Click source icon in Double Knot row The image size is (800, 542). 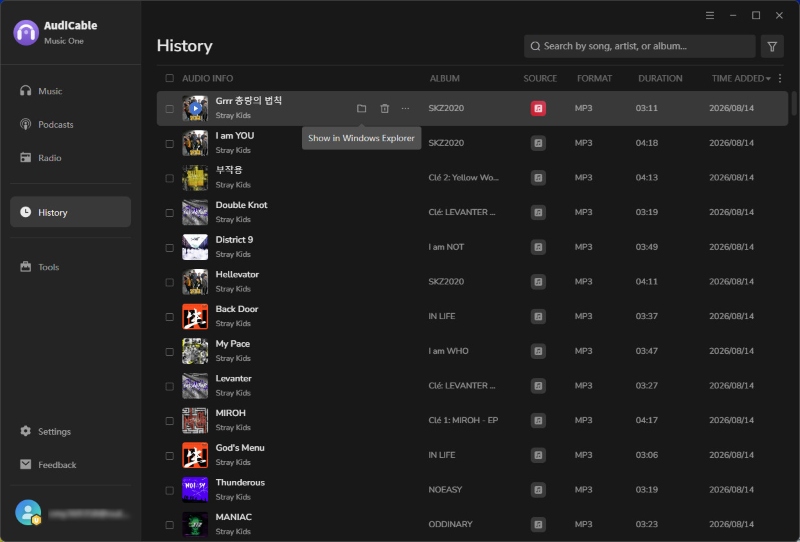coord(538,212)
